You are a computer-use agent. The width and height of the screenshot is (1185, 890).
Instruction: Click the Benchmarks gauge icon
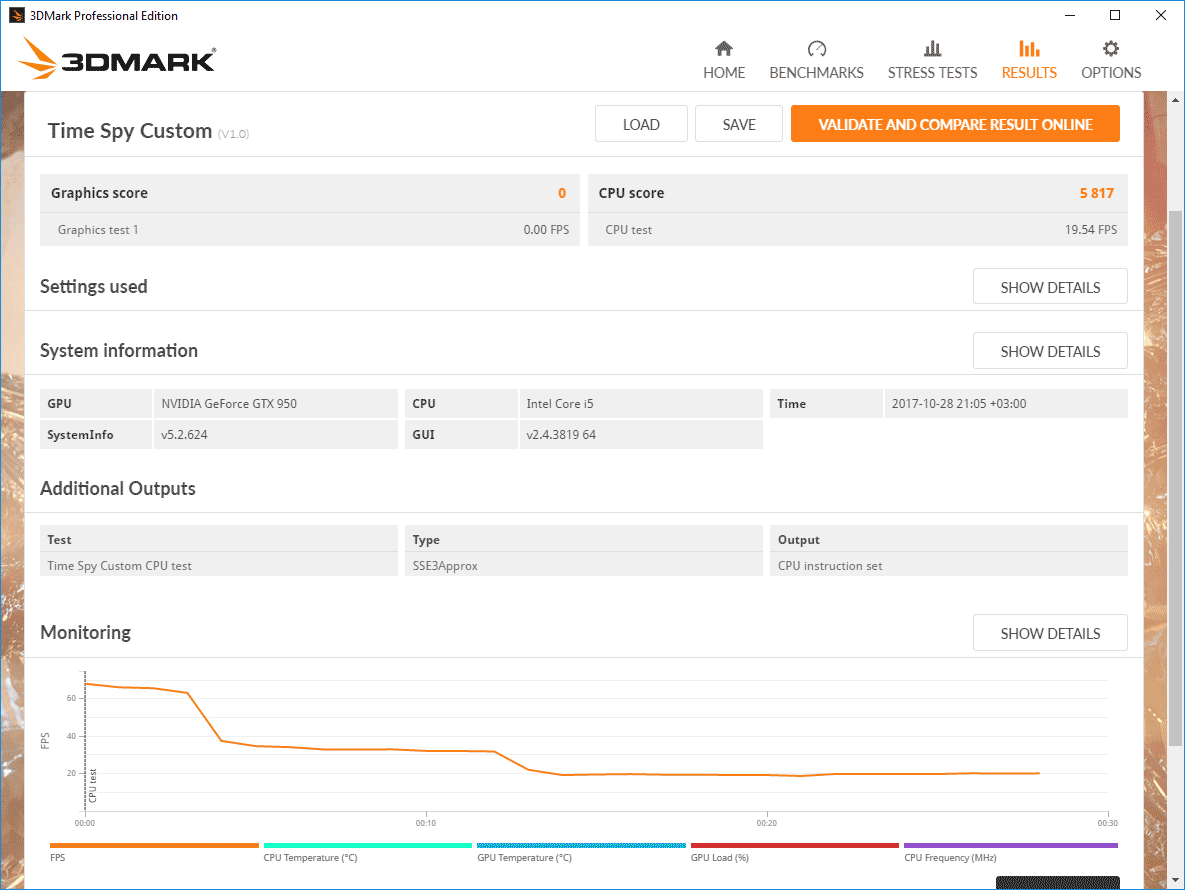pos(816,49)
